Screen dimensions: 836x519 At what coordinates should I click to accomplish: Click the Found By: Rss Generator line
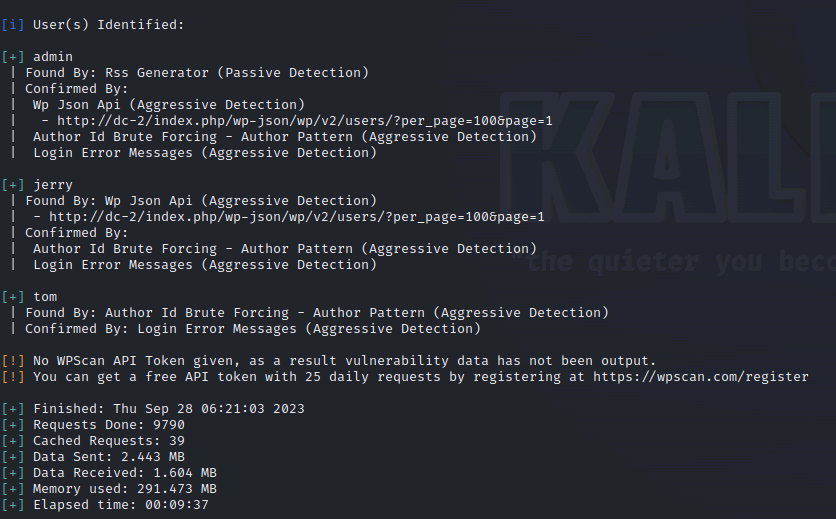pos(196,72)
